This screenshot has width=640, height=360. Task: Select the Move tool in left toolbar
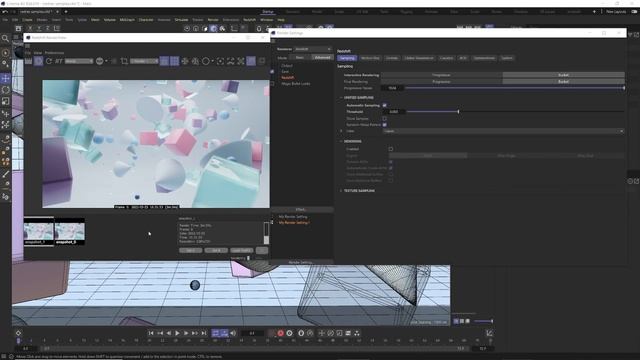point(5,78)
